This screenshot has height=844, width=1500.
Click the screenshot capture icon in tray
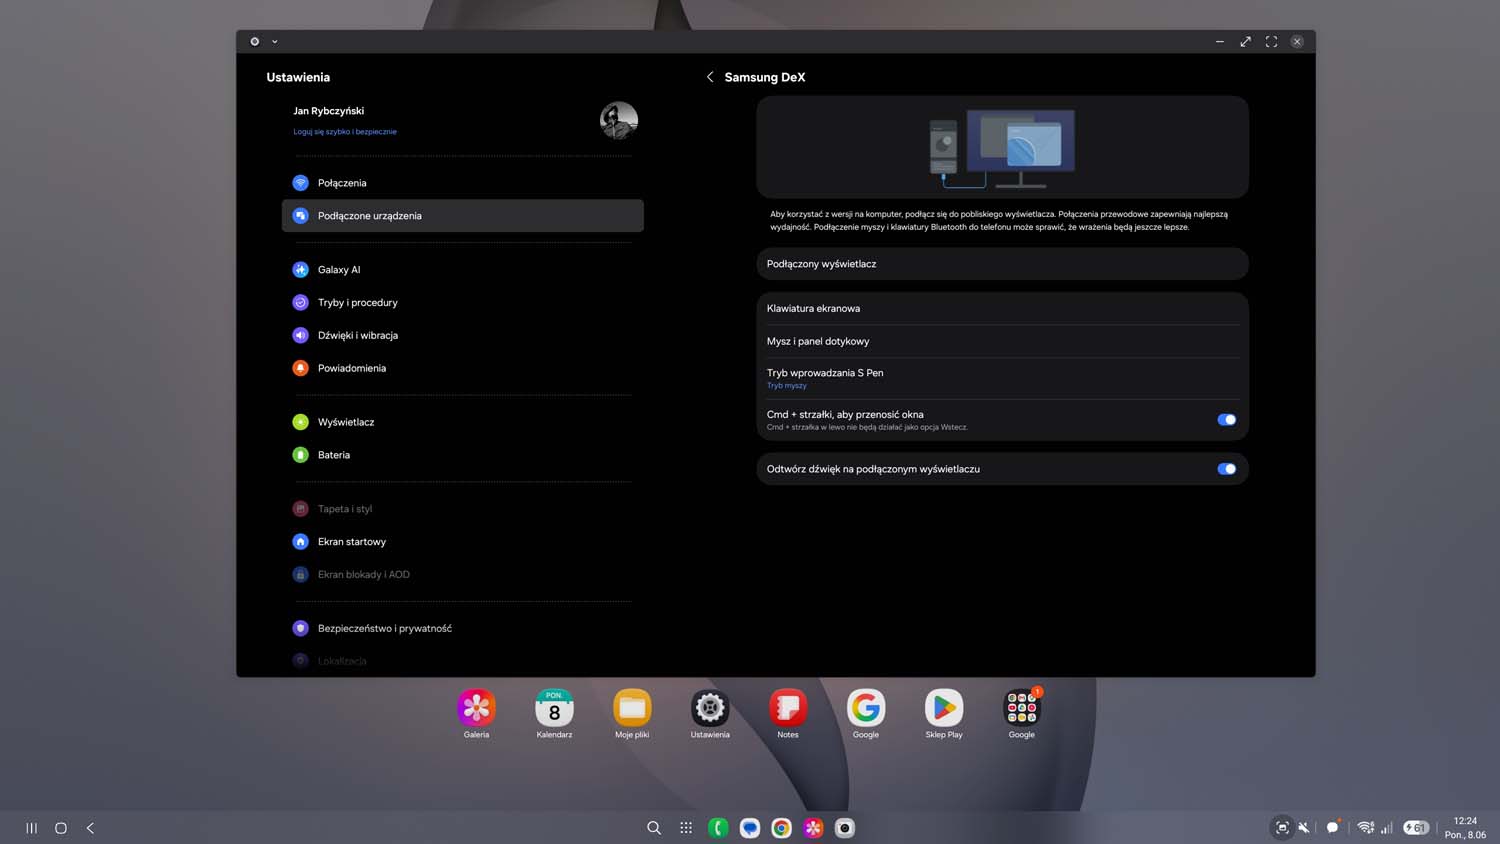click(x=1282, y=828)
